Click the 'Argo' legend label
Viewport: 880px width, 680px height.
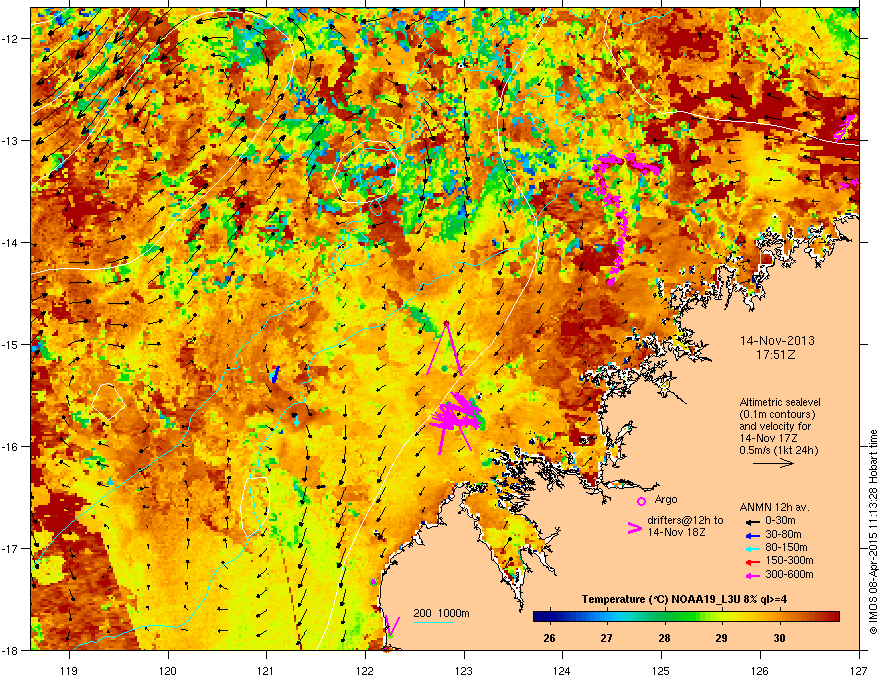[x=666, y=499]
